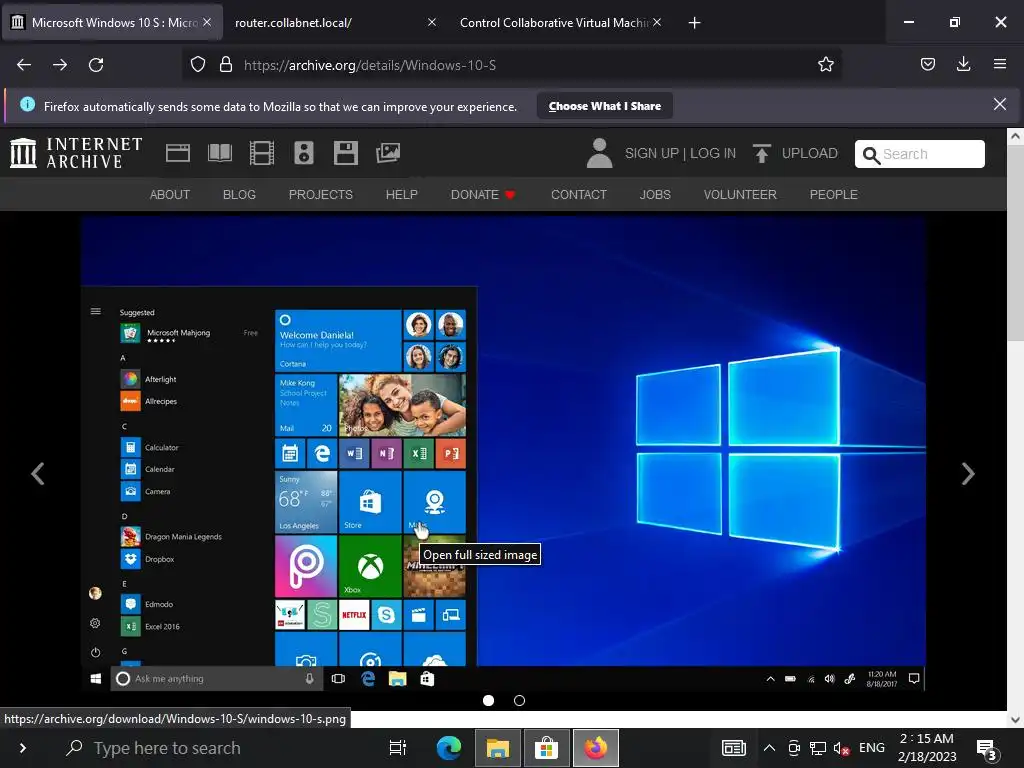Viewport: 1024px width, 768px height.
Task: Open the Audio speaker icon
Action: (304, 153)
